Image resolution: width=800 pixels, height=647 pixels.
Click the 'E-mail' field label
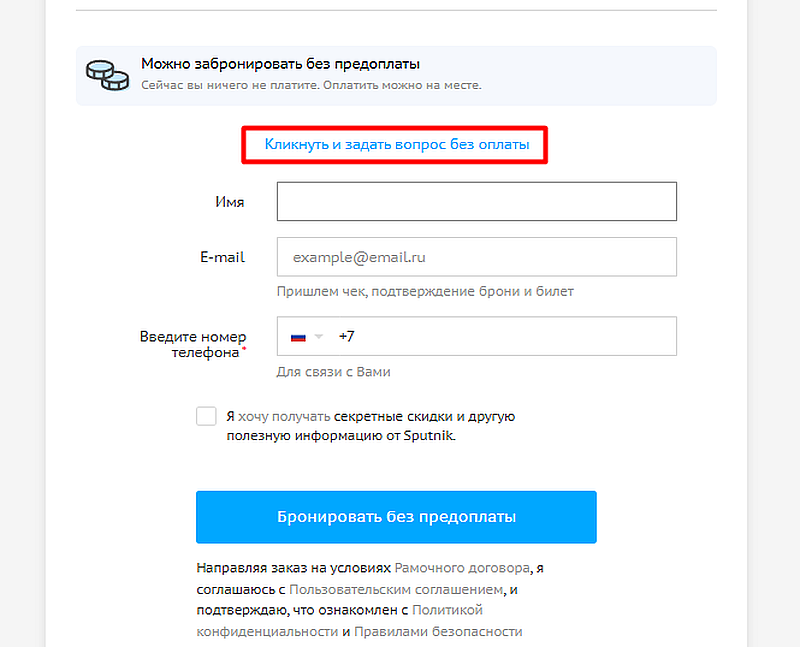tap(222, 257)
